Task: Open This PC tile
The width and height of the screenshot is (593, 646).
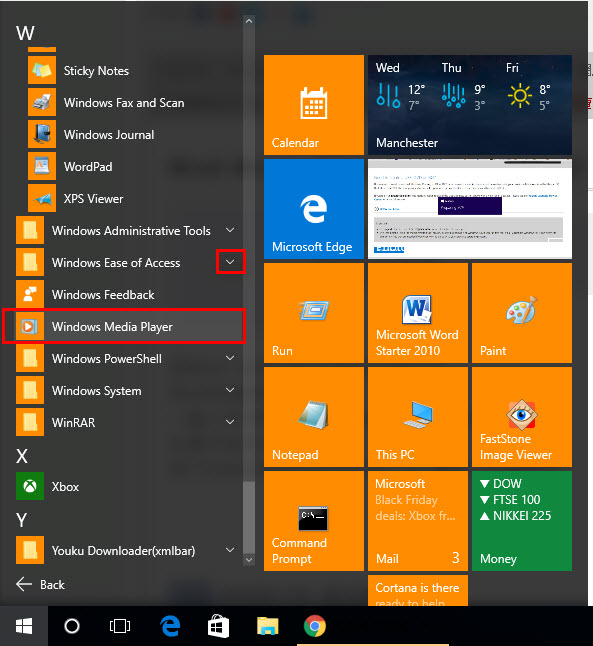Action: point(418,417)
